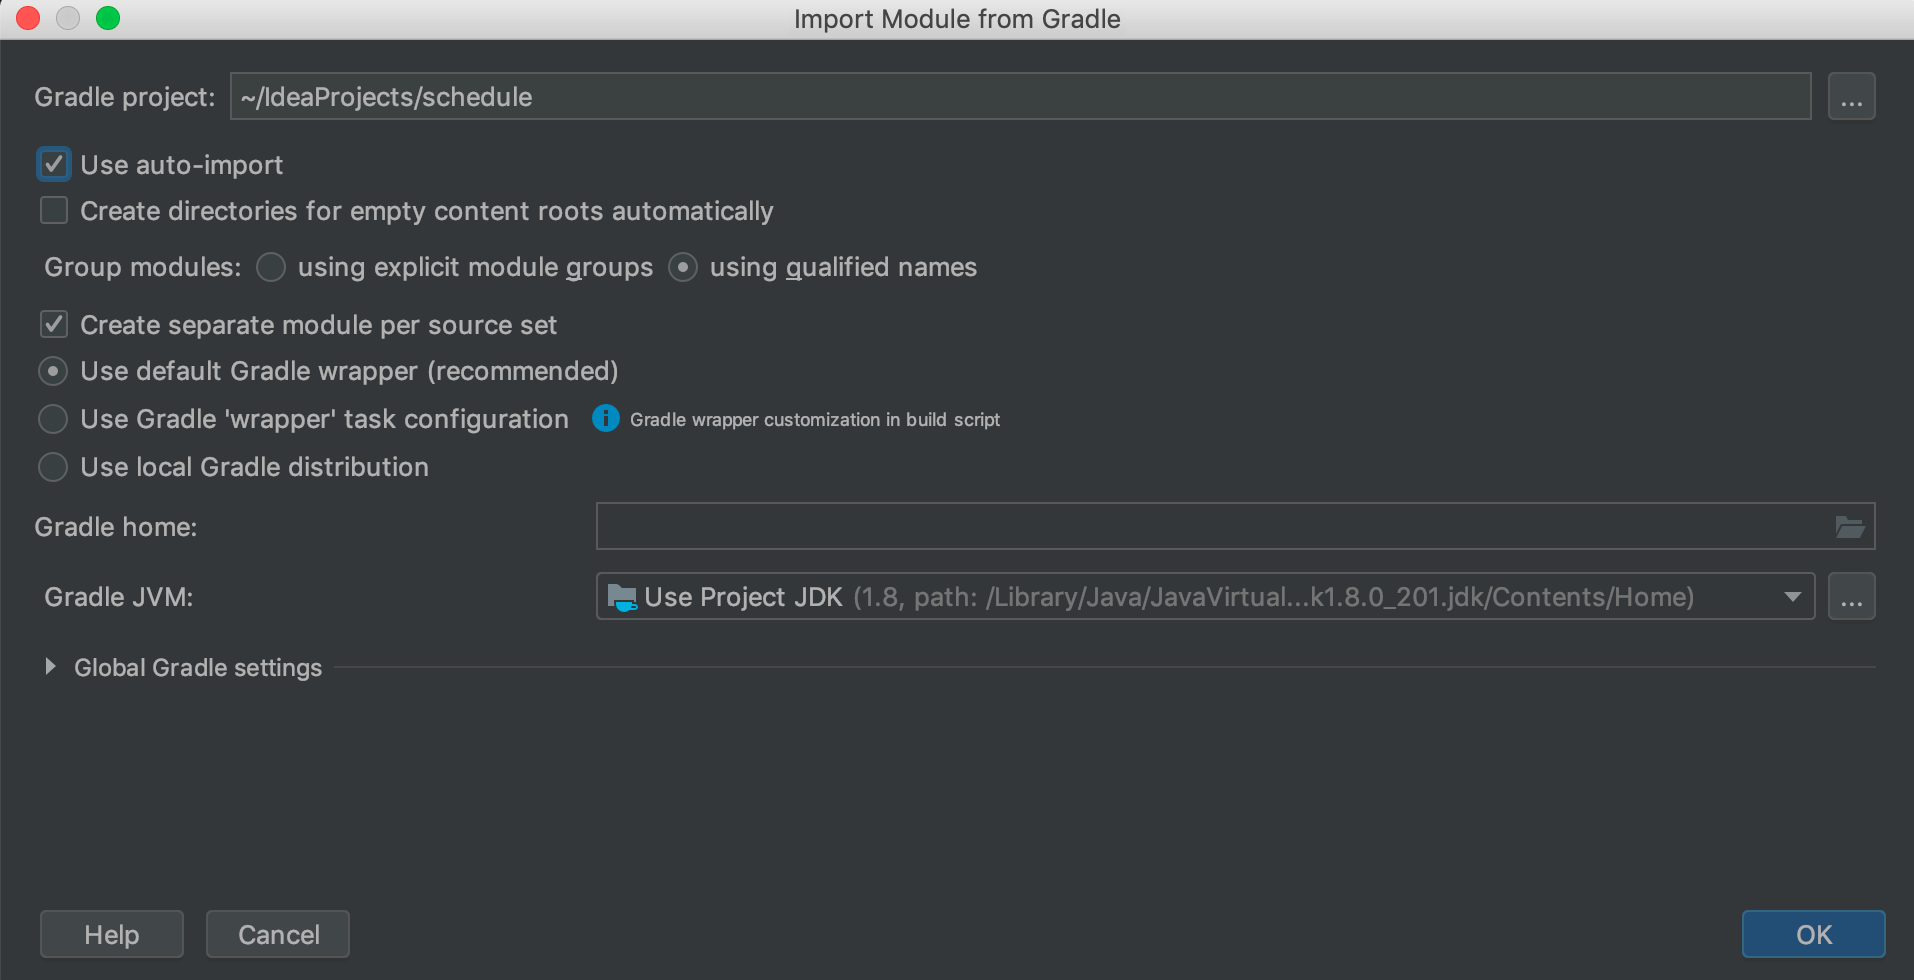Disable Create separate module per source set
The width and height of the screenshot is (1914, 980).
tap(54, 324)
